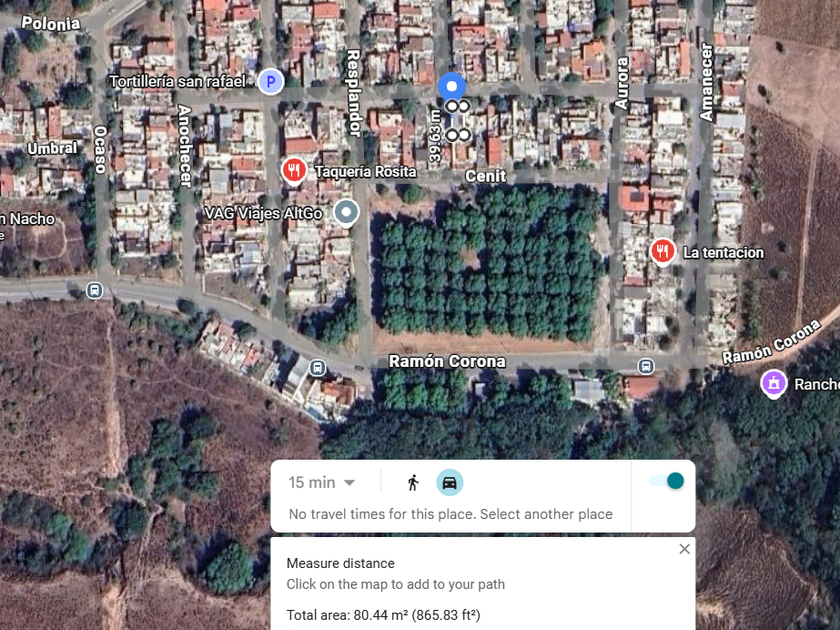Click the VAG Viajes AltGo marker

(x=346, y=213)
